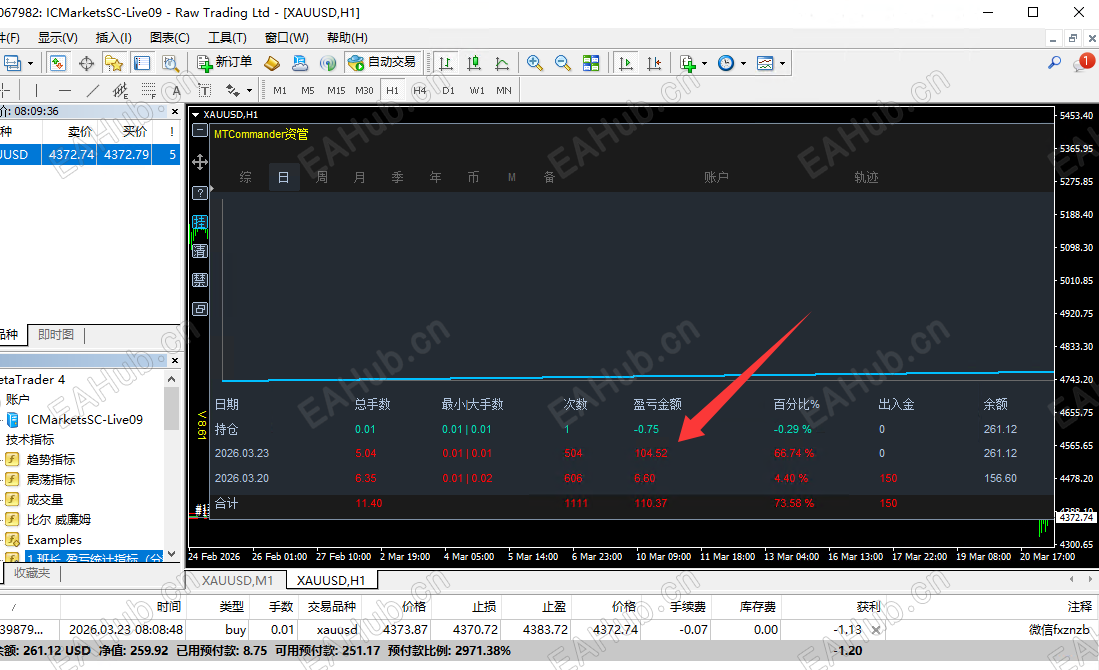Open the cloud hosting icon

pyautogui.click(x=300, y=63)
